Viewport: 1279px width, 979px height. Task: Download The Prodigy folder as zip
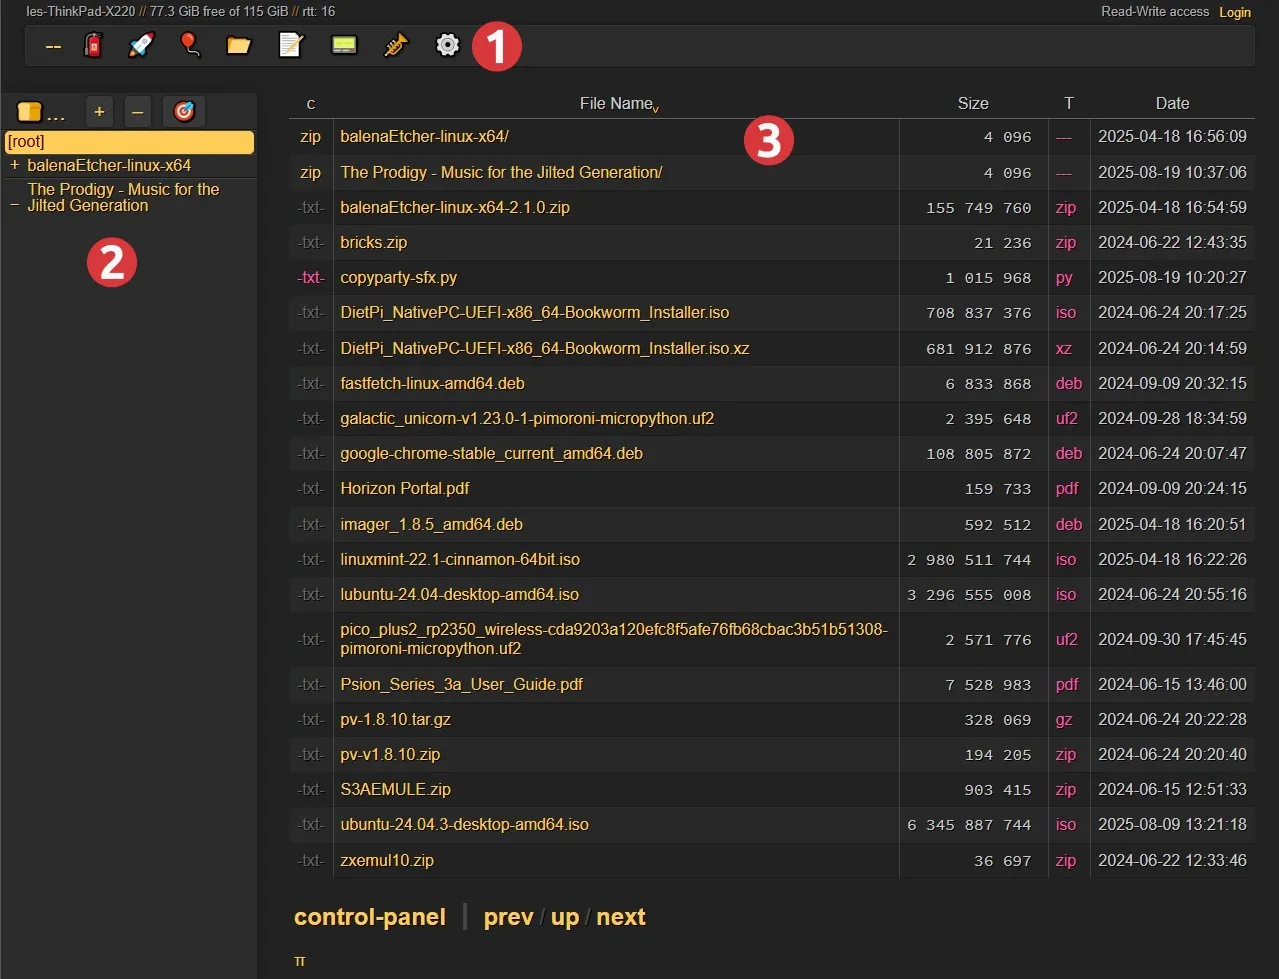pos(311,173)
